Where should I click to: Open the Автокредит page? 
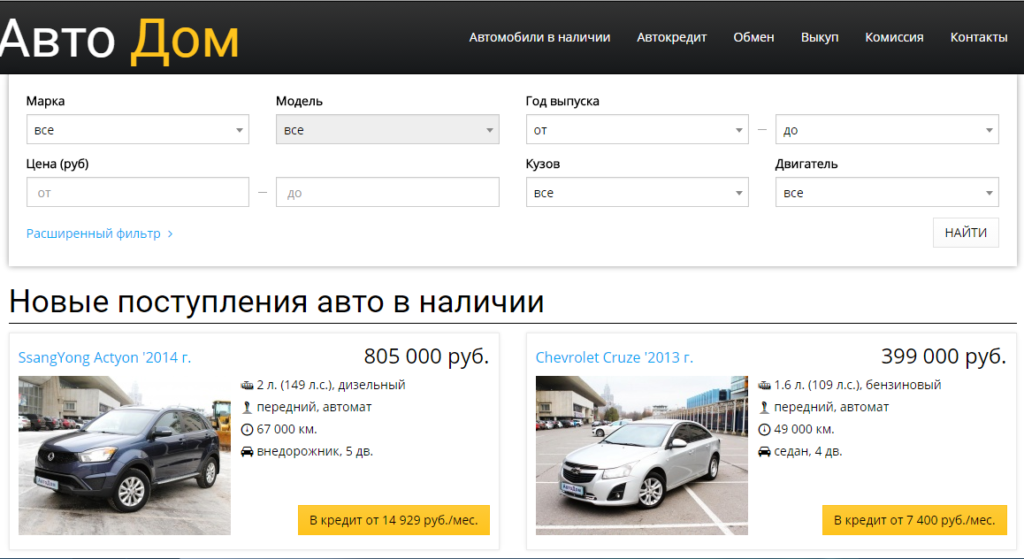671,37
